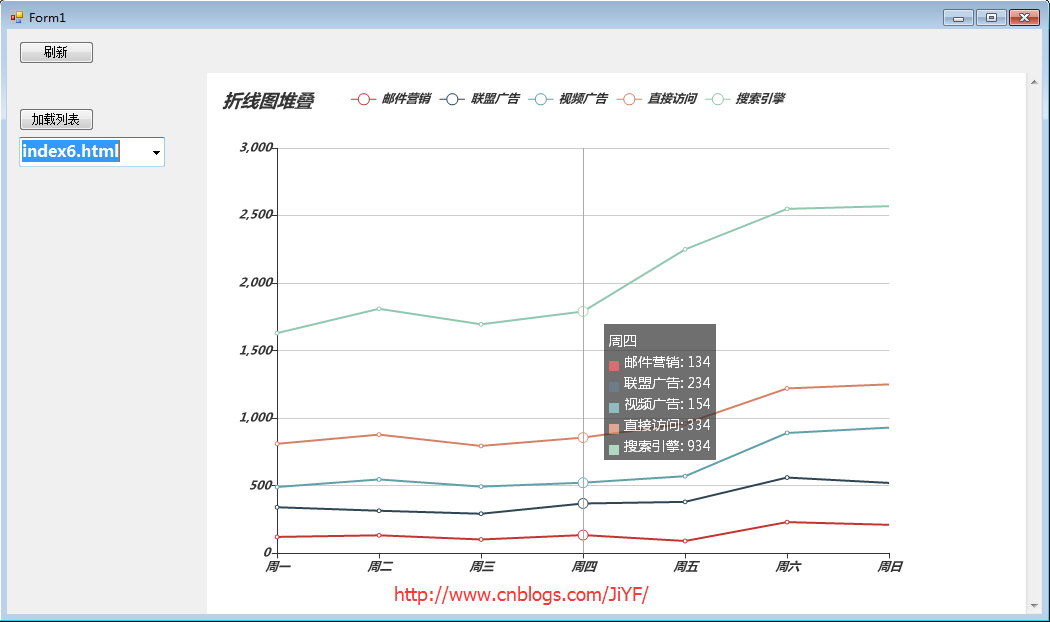Toggle the 视频广告 legend series
The image size is (1050, 622).
click(569, 99)
